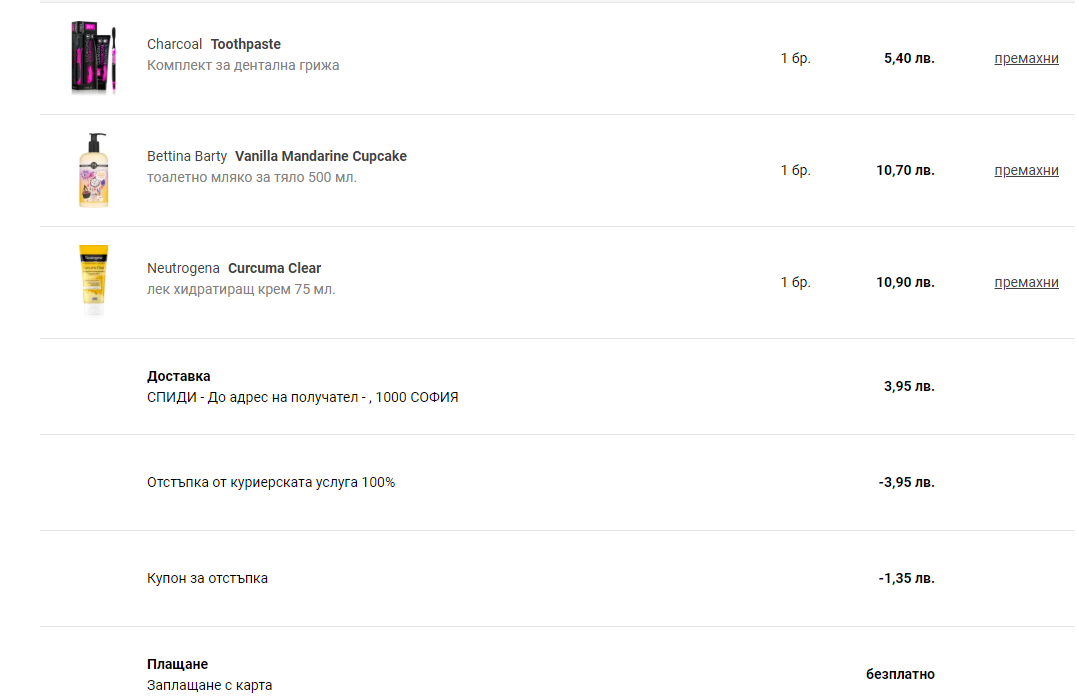The height and width of the screenshot is (699, 1079).
Task: Select the лек хидратиращ крем 75 мл. description
Action: (241, 290)
